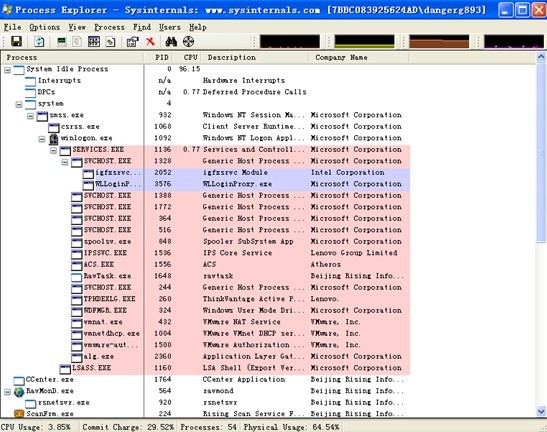This screenshot has width=547, height=432.
Task: Open the Process menu
Action: tap(109, 27)
